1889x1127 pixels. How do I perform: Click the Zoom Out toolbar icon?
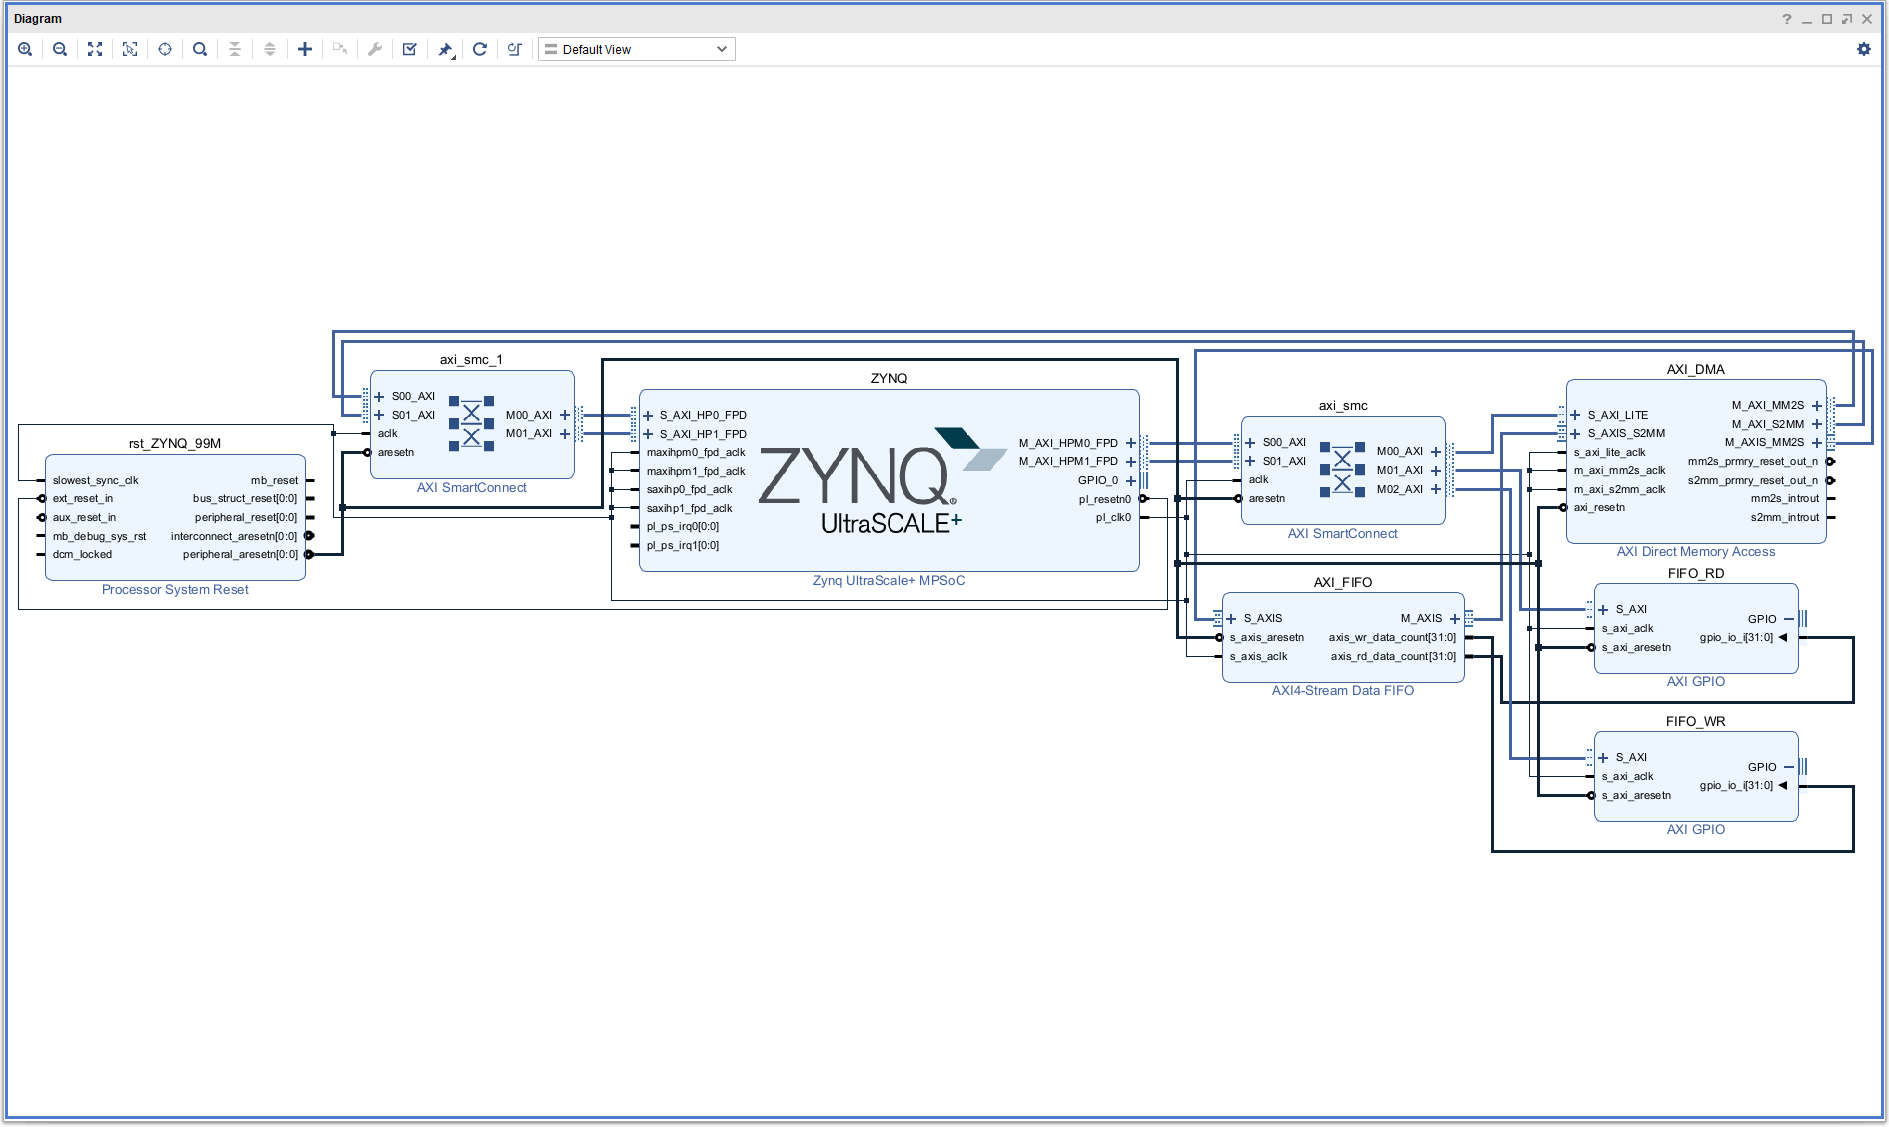tap(60, 49)
